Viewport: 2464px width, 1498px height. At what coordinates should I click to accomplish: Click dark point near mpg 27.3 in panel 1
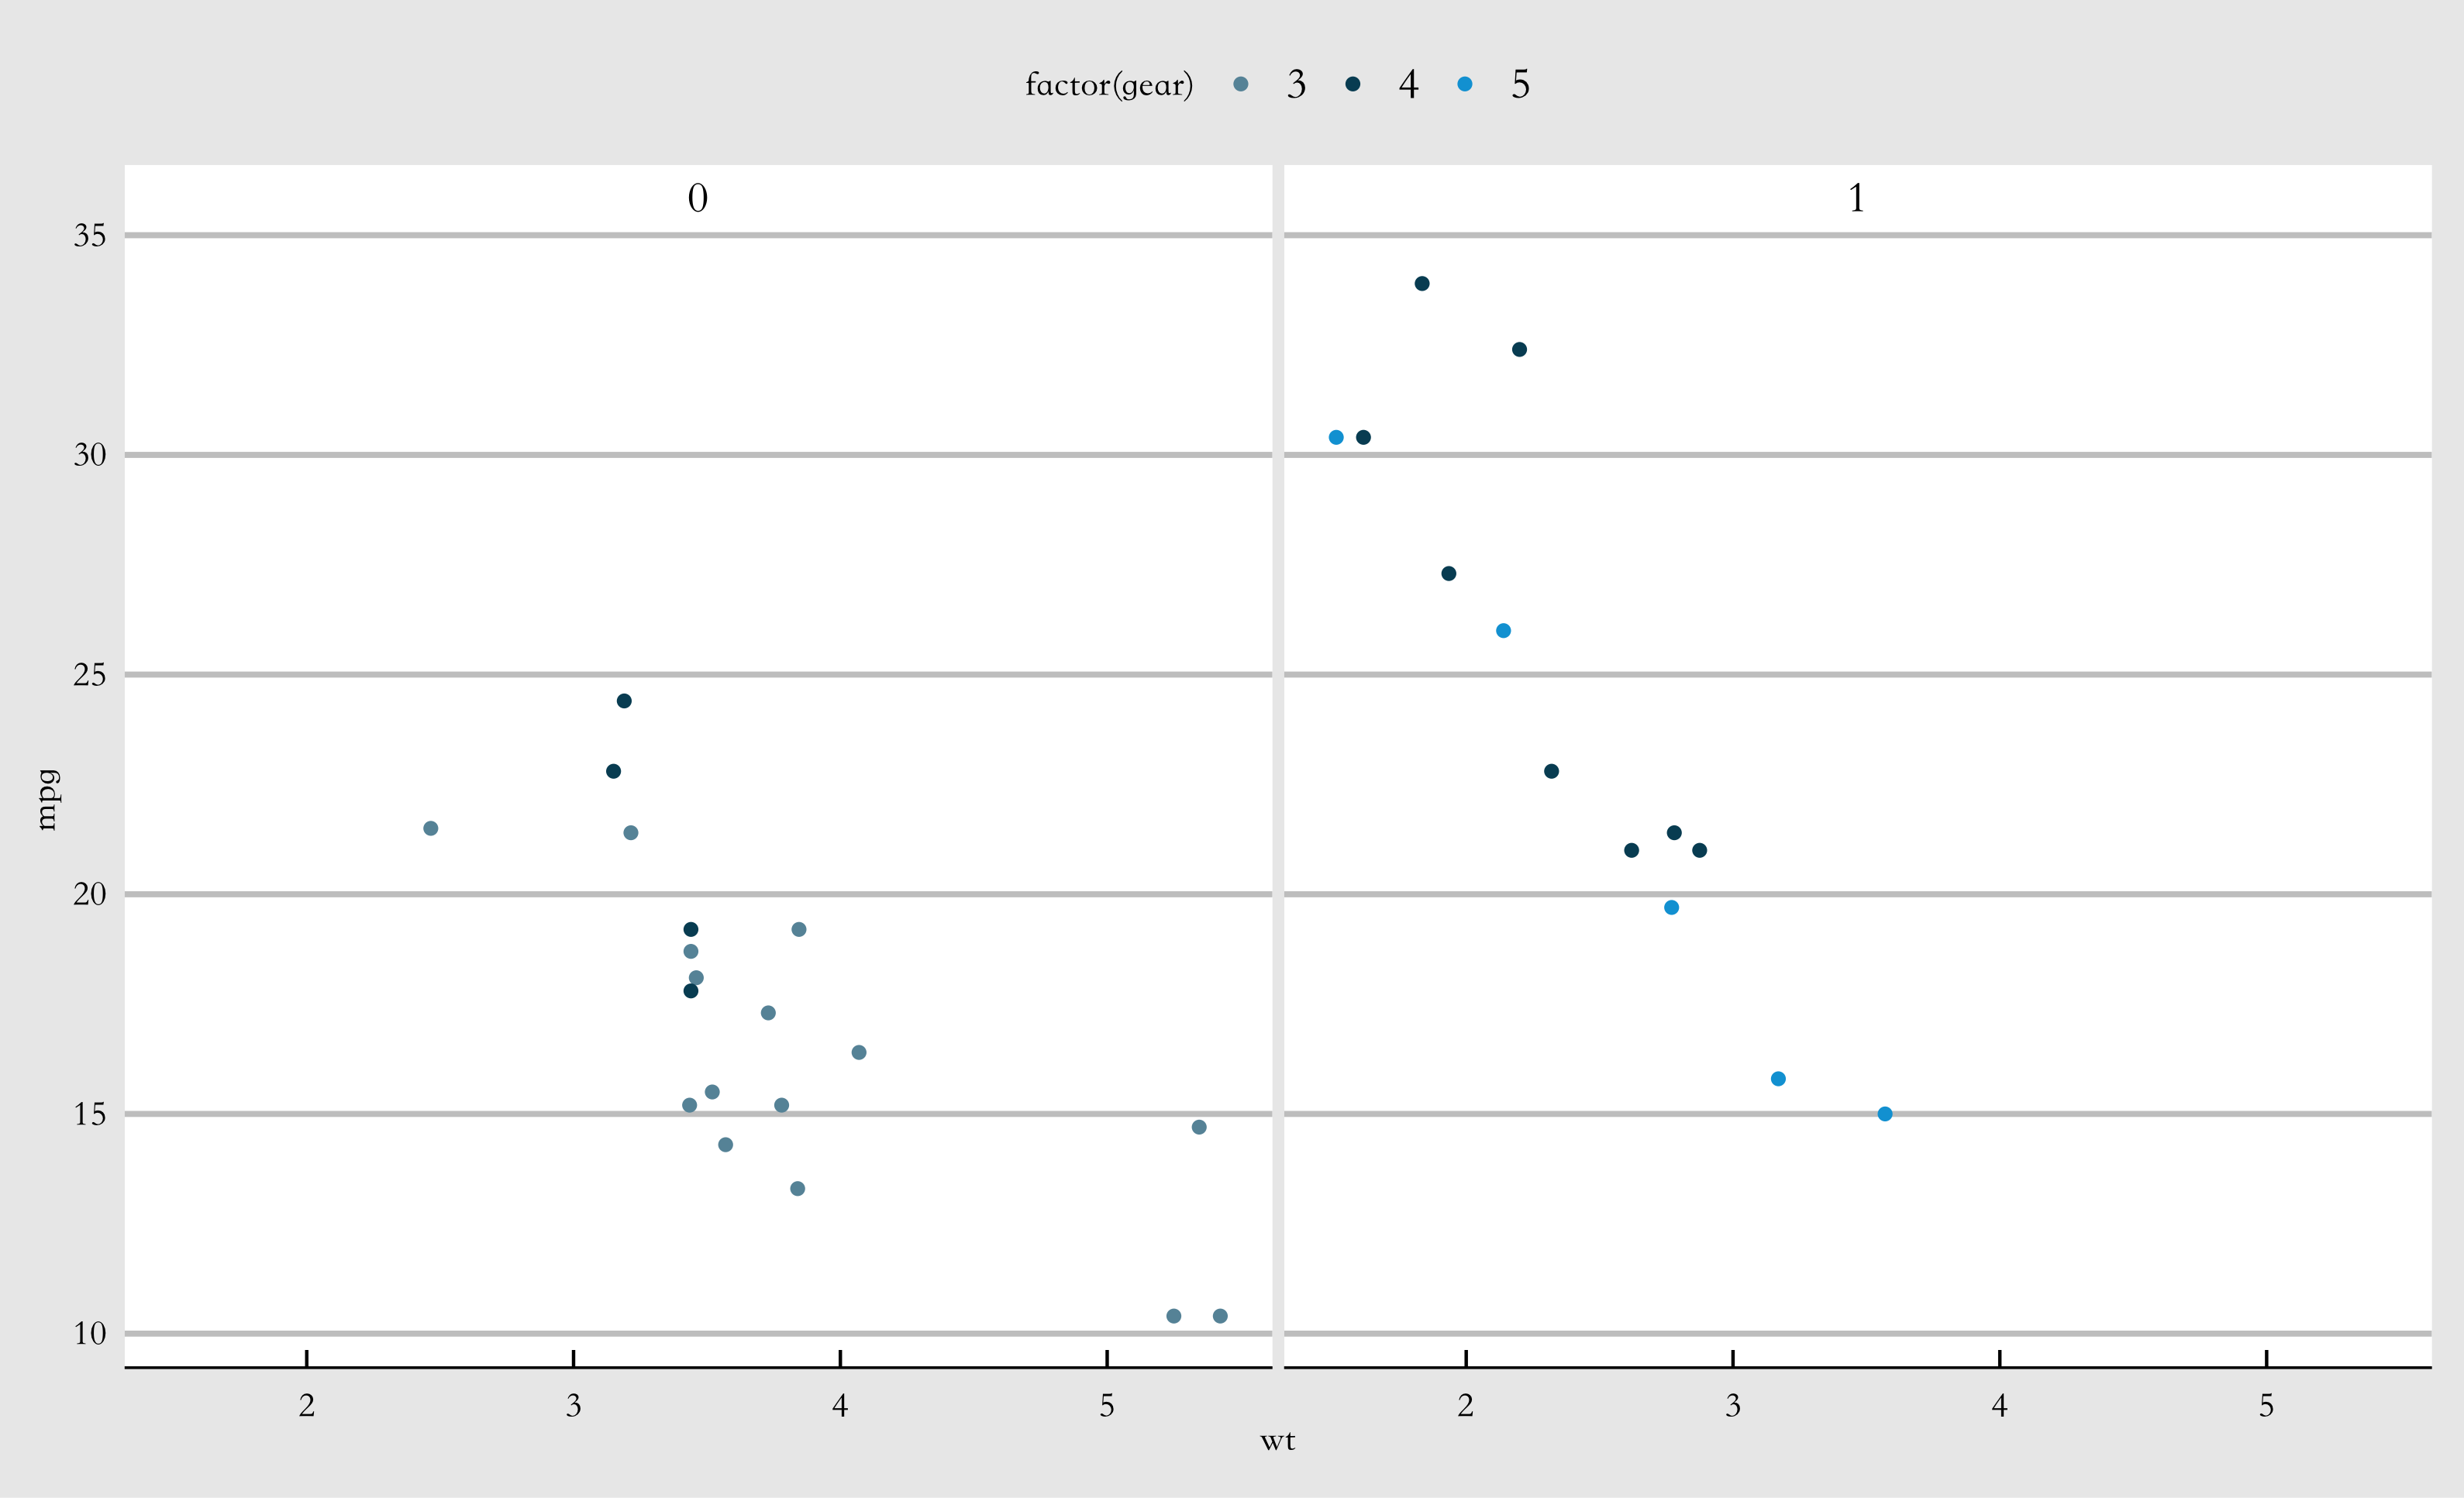(x=1449, y=574)
